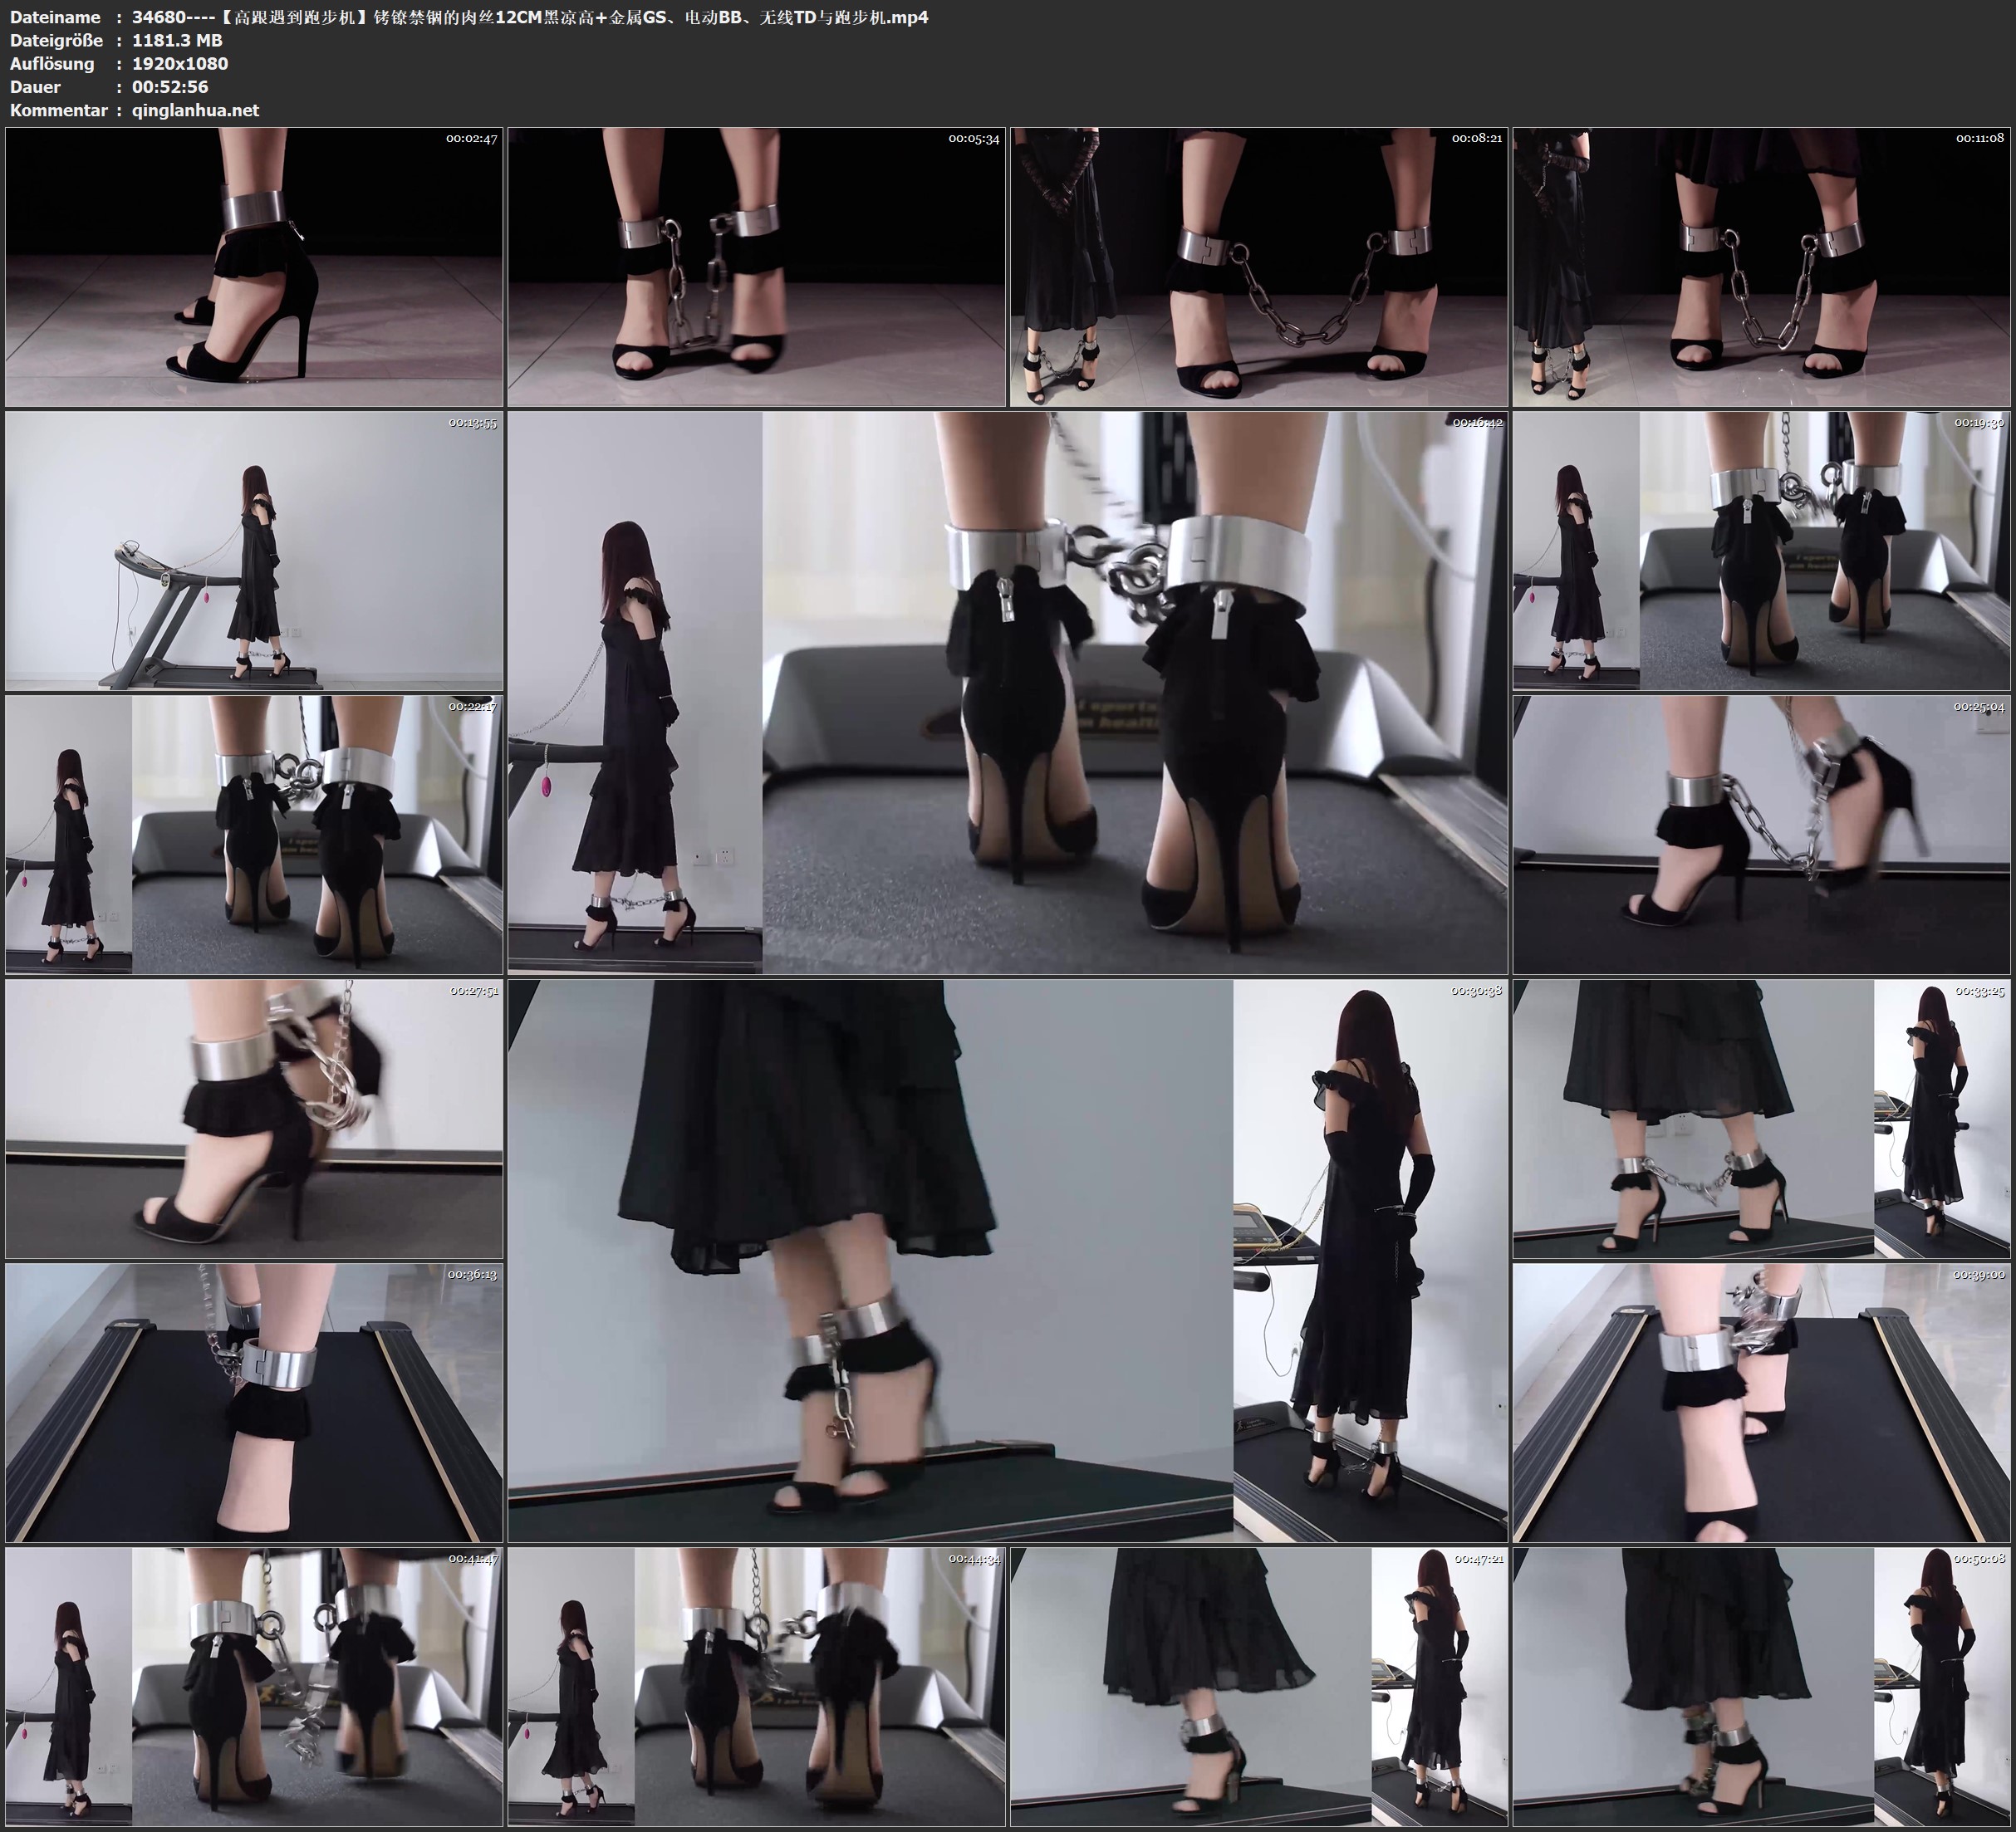Viewport: 2016px width, 1832px height.
Task: Select the 00:11:08 frame thumbnail
Action: click(1761, 267)
